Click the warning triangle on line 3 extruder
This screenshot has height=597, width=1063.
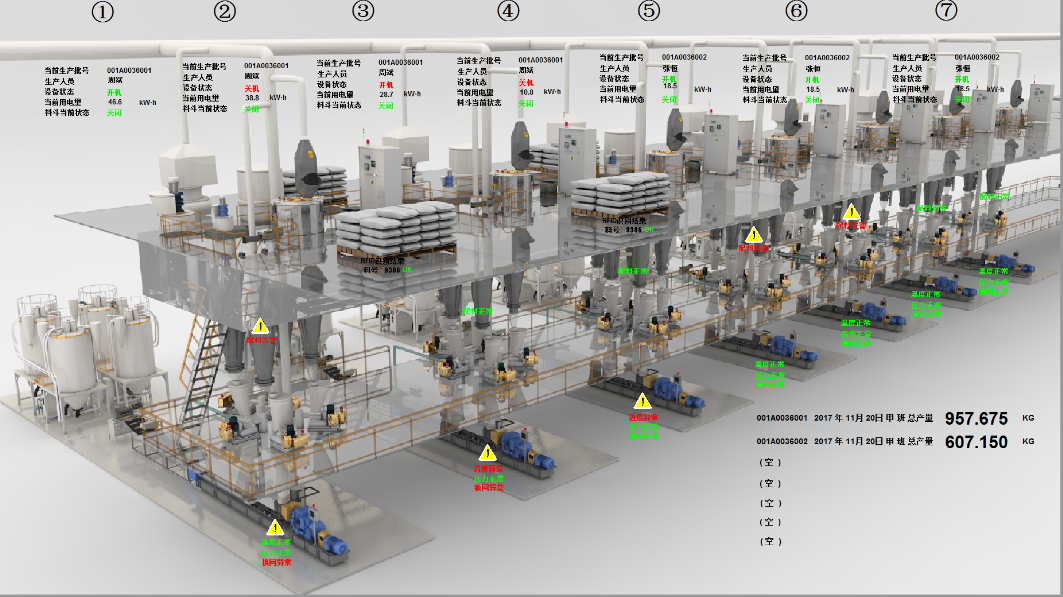pos(642,402)
